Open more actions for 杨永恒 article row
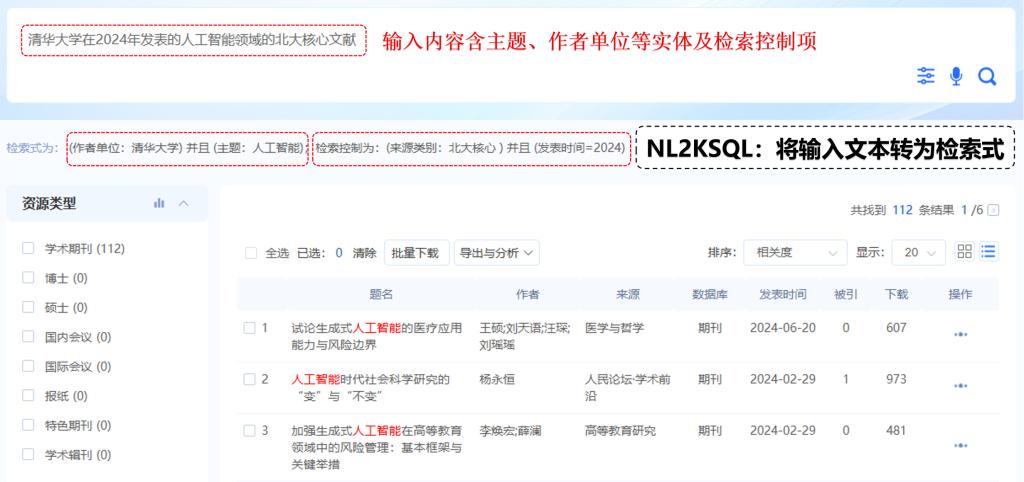 tap(960, 386)
